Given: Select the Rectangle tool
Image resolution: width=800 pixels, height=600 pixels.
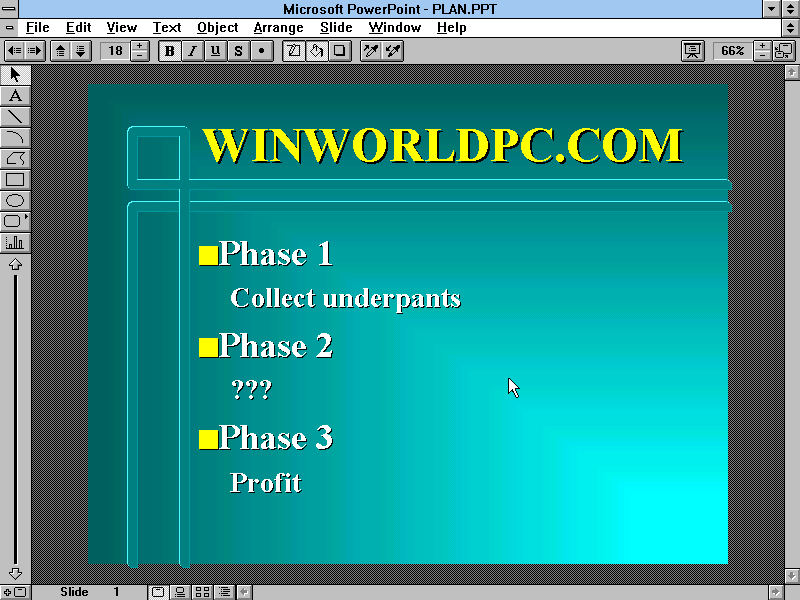Looking at the screenshot, I should coord(14,179).
